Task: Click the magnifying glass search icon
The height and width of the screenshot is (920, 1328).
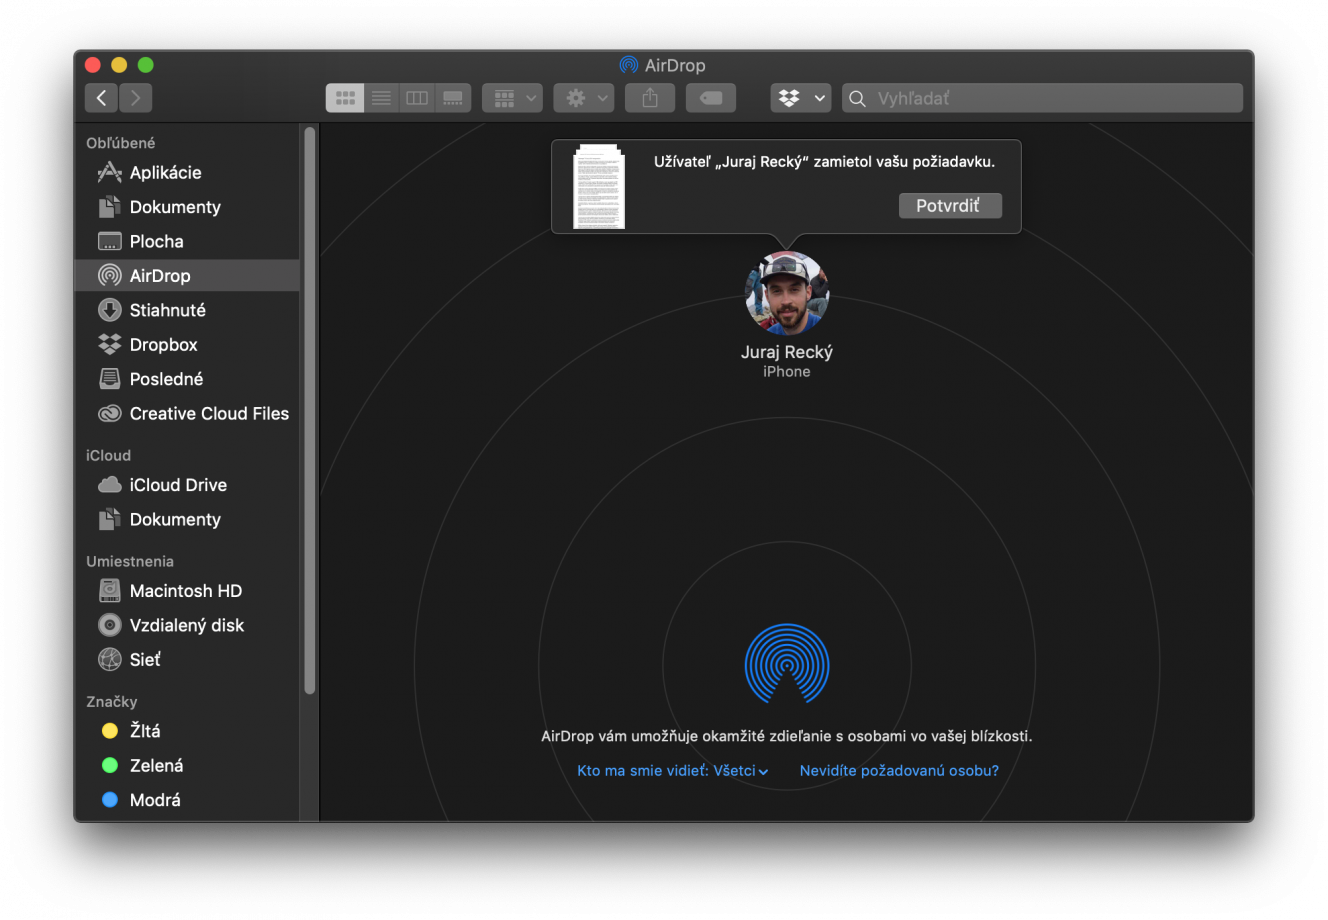Action: coord(857,98)
